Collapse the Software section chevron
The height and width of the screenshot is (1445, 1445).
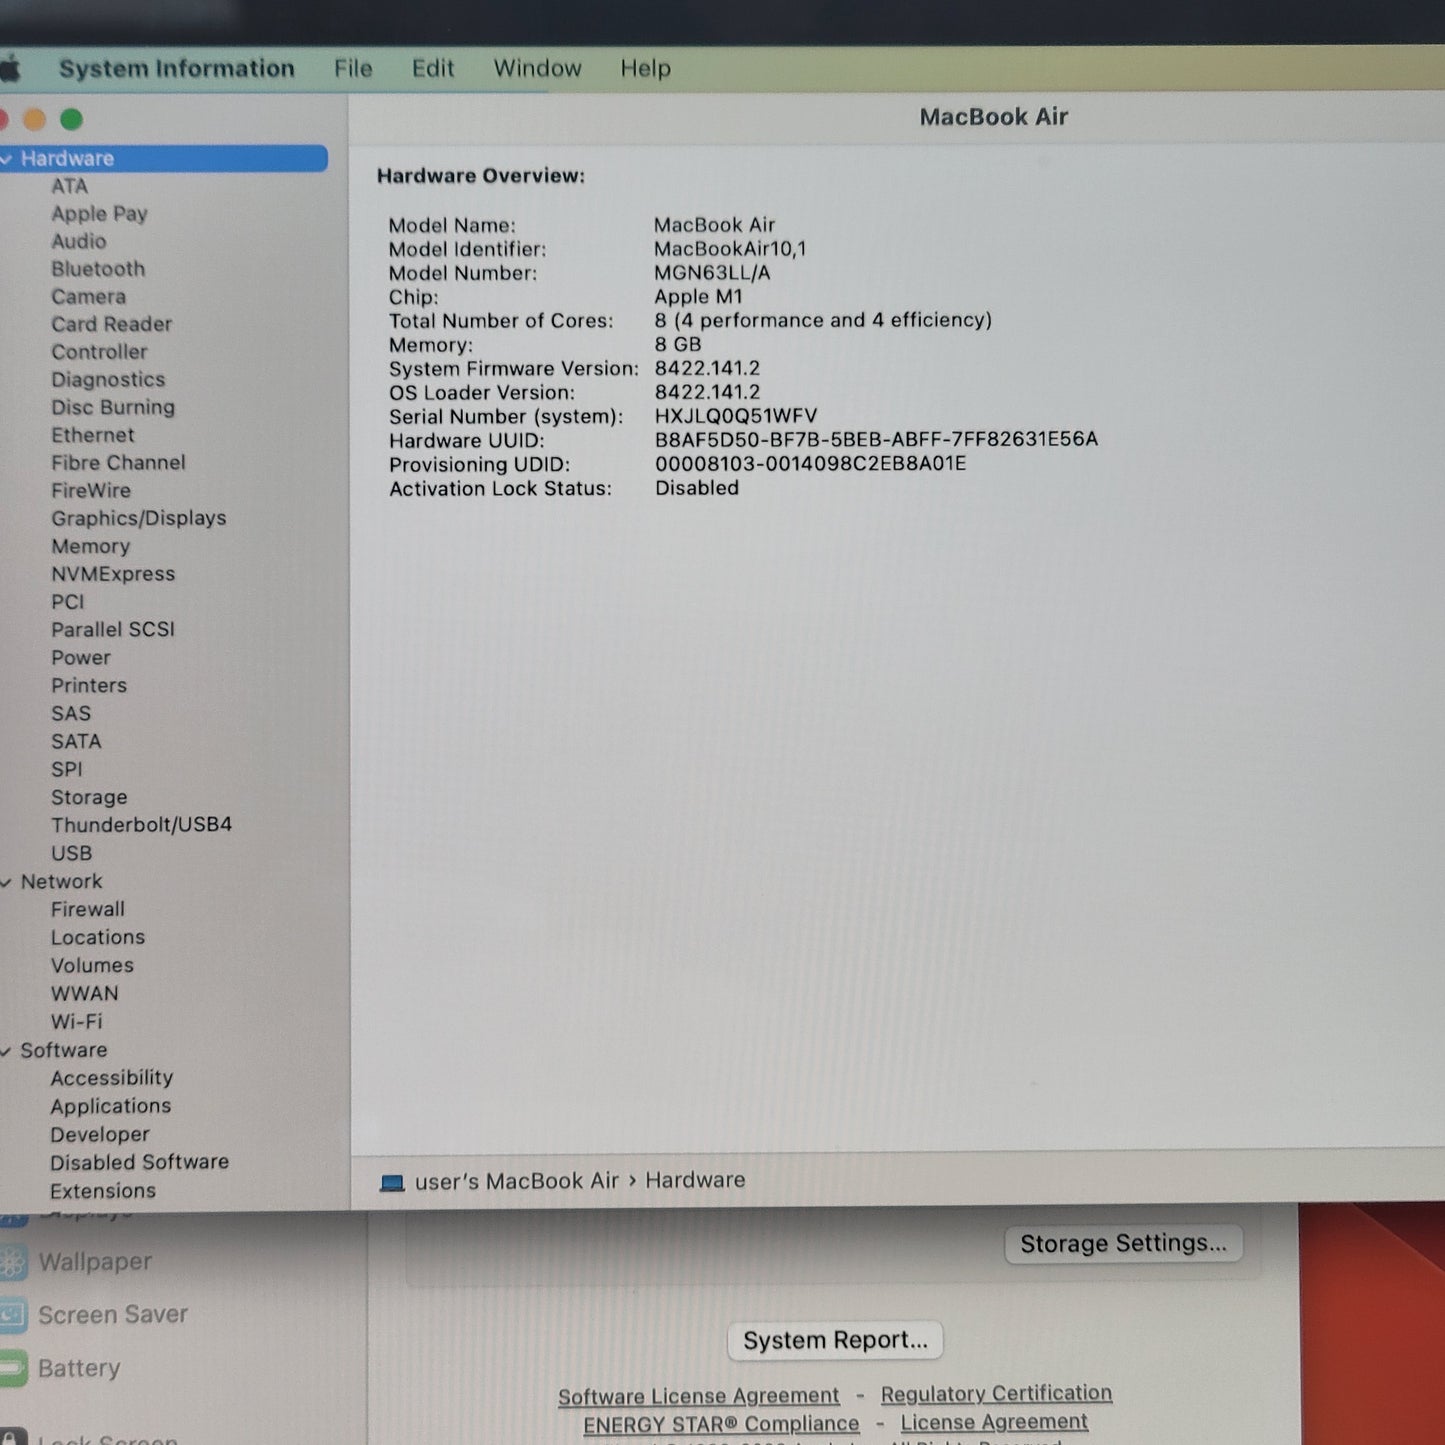pyautogui.click(x=6, y=1051)
